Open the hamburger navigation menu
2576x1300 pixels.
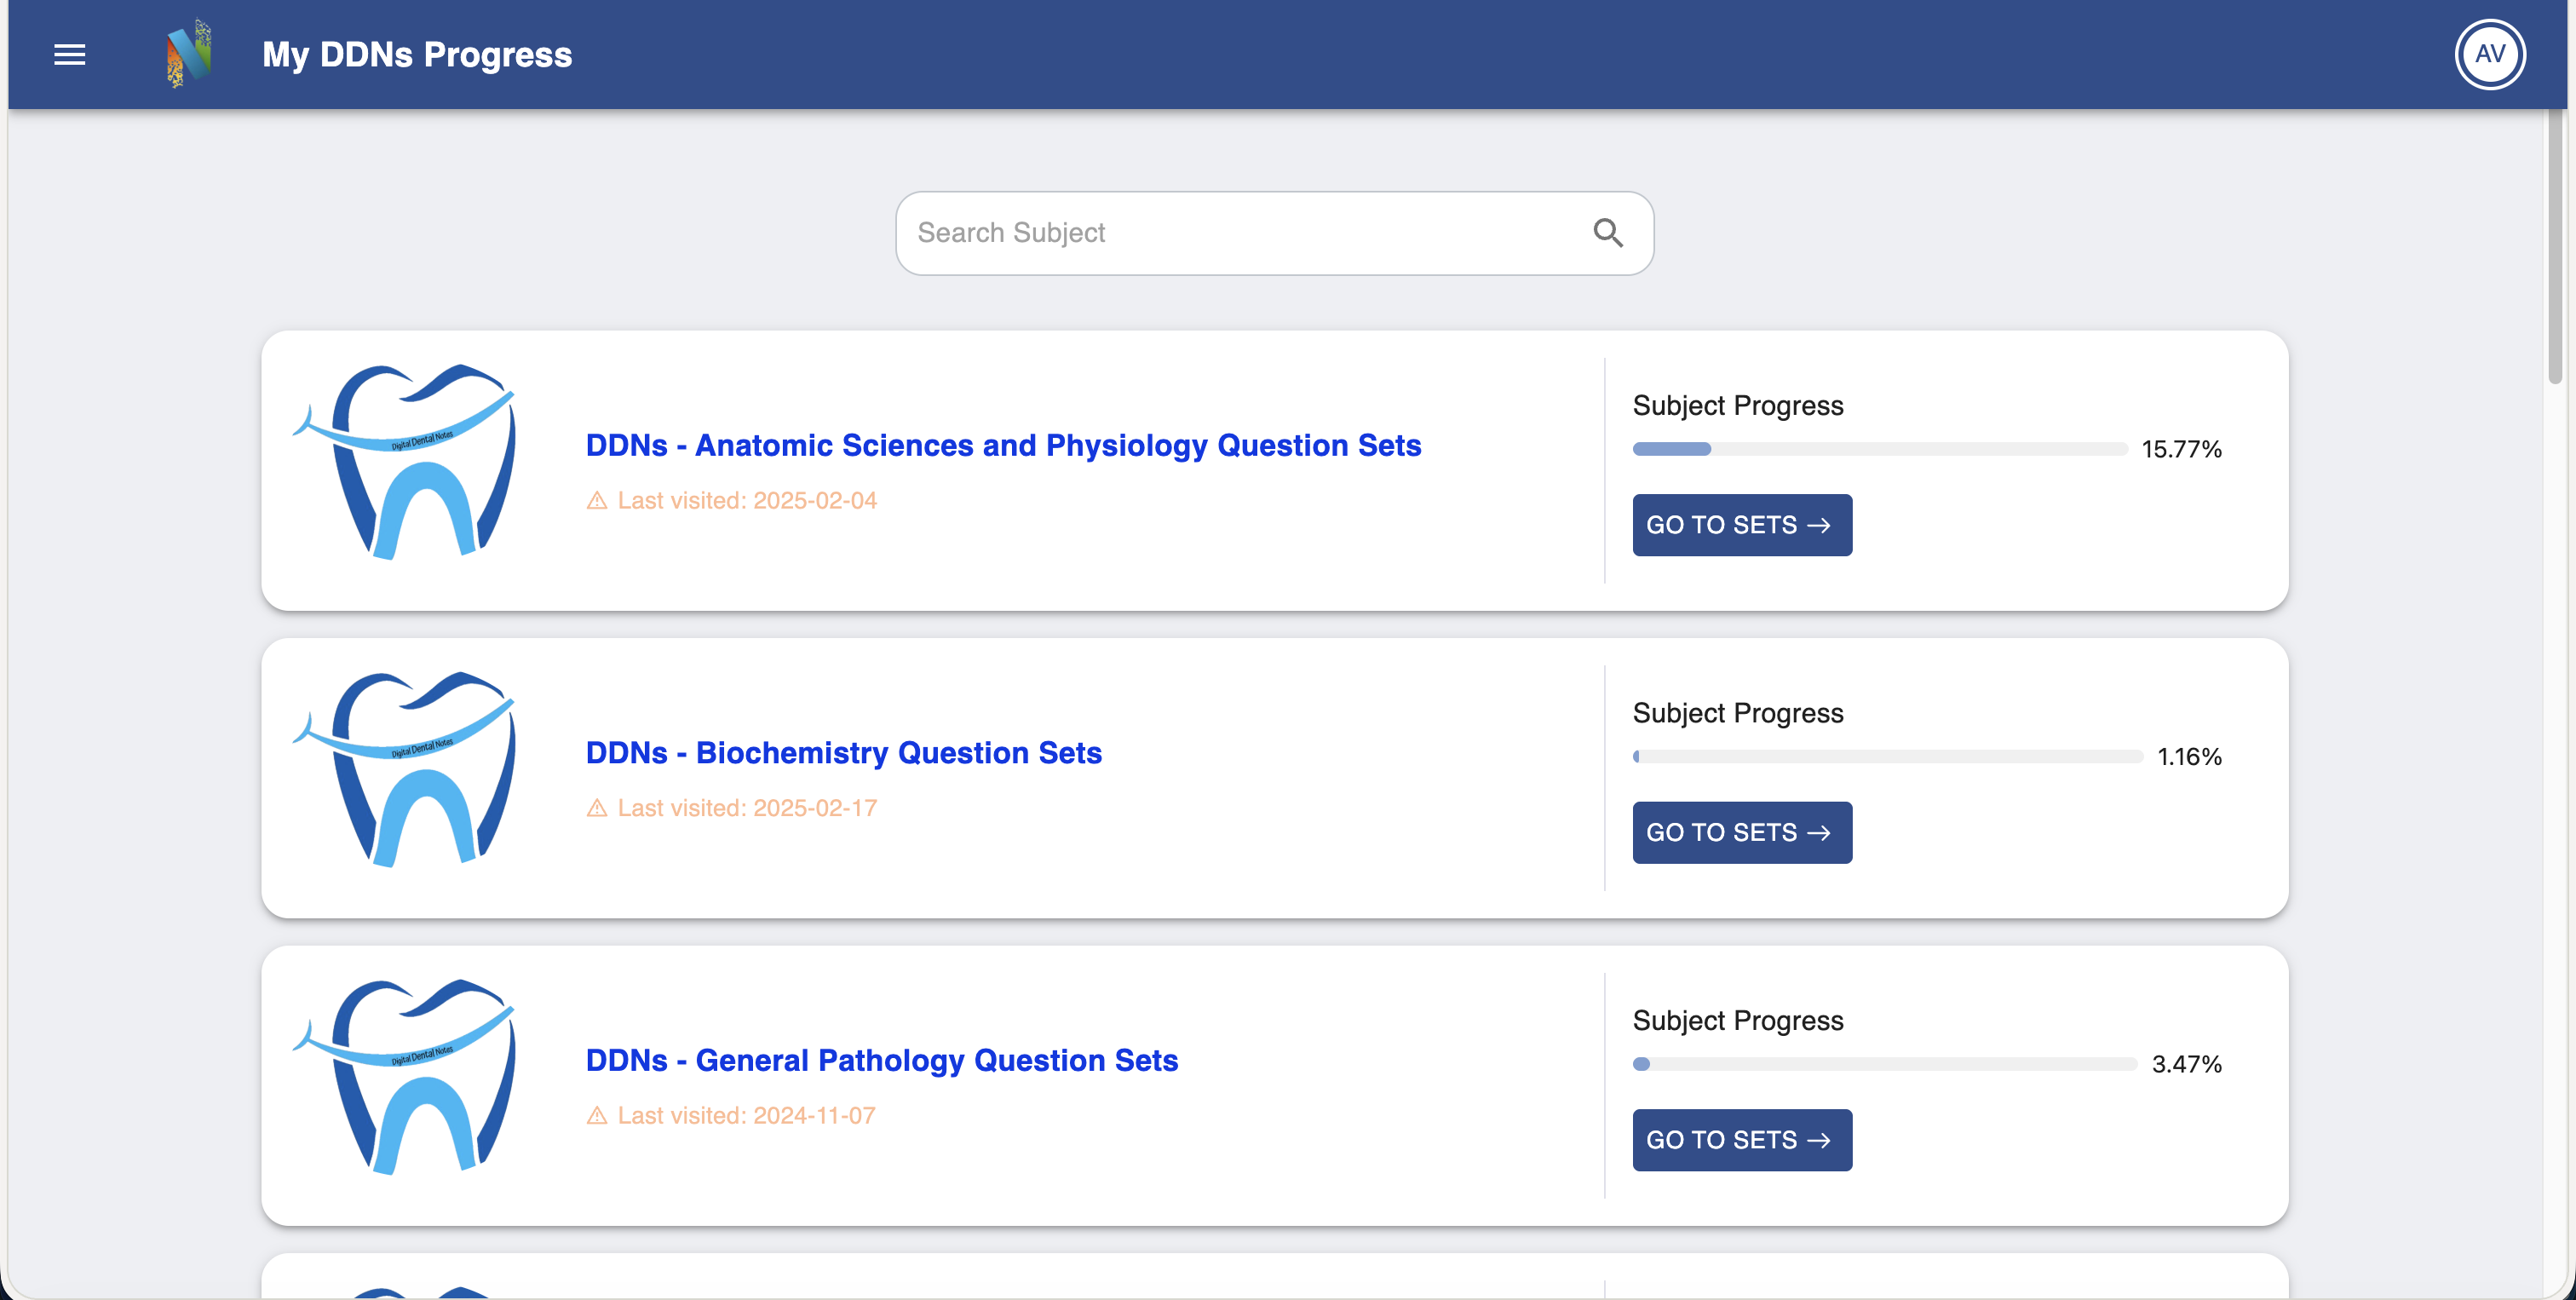[x=69, y=55]
